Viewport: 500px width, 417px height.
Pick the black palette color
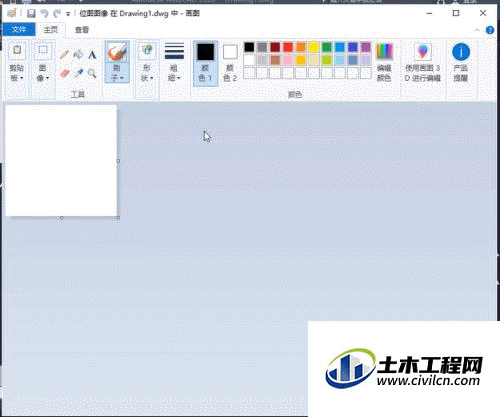249,47
